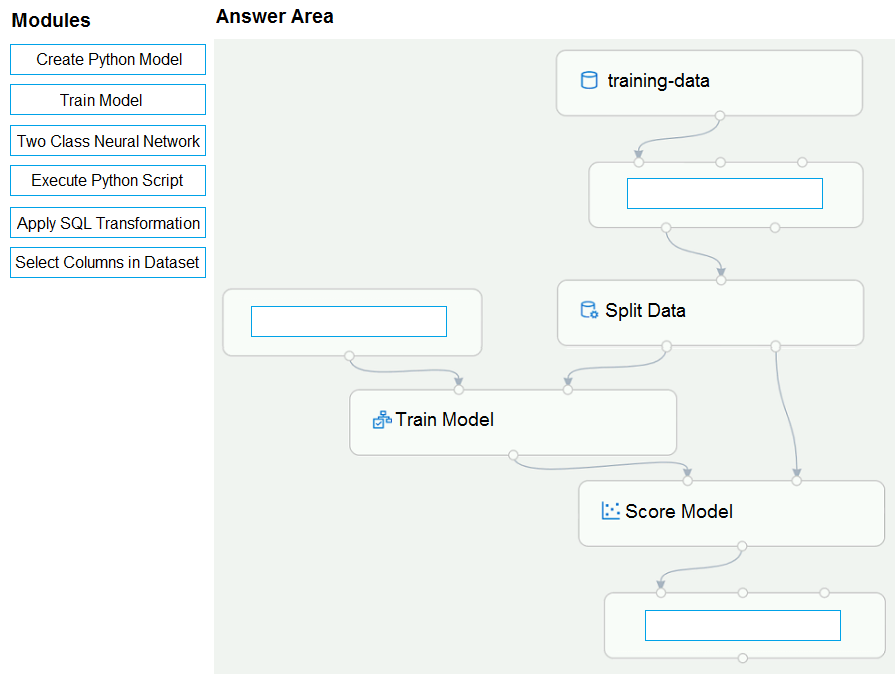Select the Create Python Model module
This screenshot has height=675, width=895.
pos(108,59)
